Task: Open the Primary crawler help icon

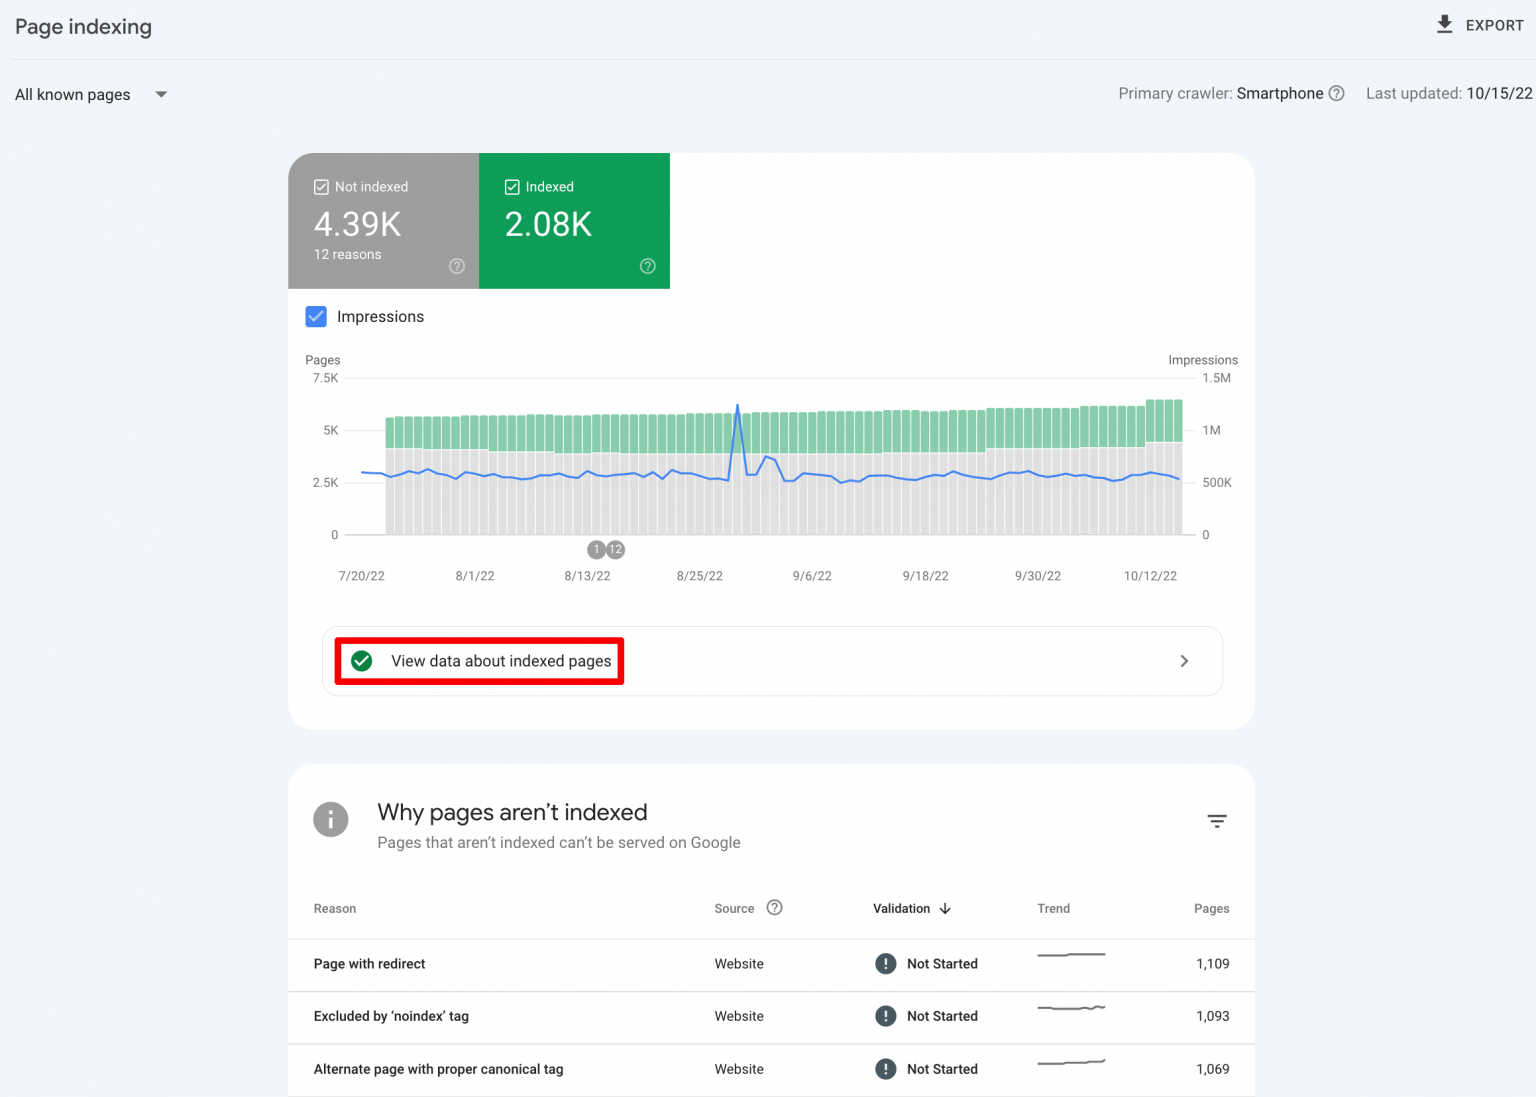Action: pyautogui.click(x=1337, y=93)
